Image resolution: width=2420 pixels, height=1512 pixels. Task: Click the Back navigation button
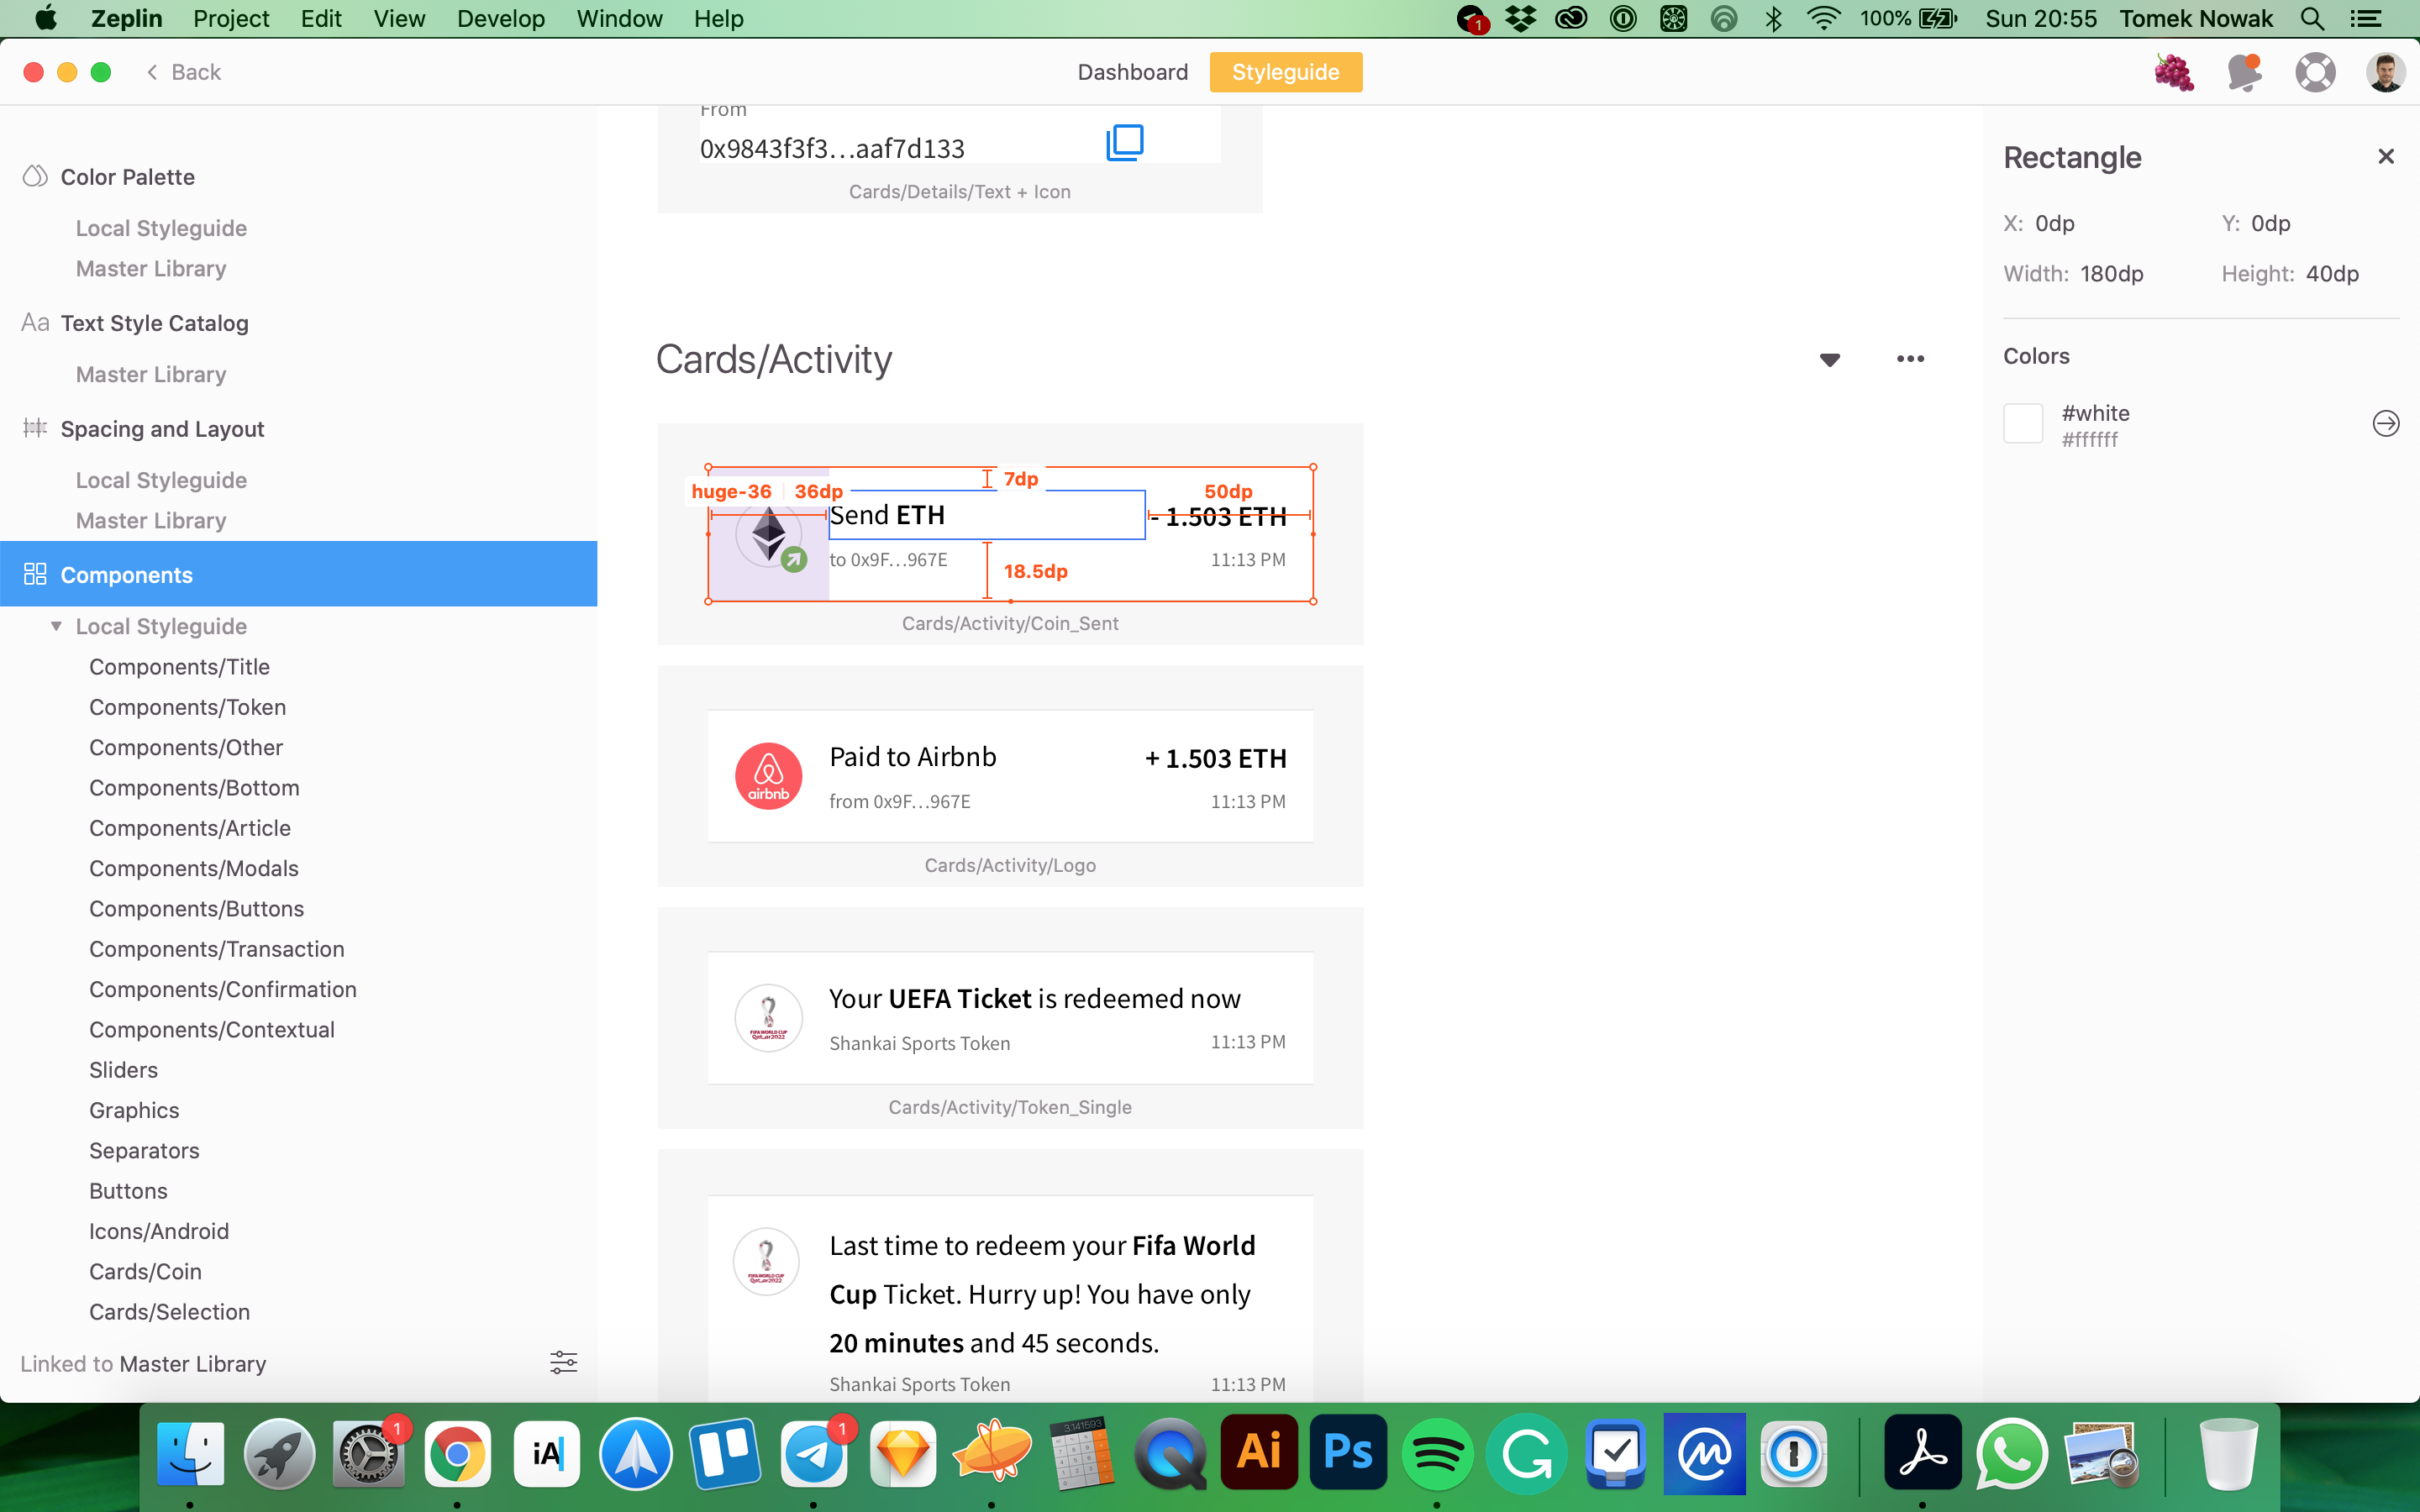[183, 71]
